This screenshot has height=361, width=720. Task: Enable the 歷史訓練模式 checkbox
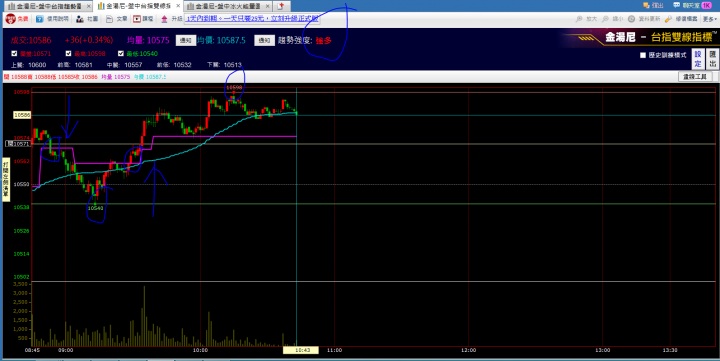[x=643, y=55]
